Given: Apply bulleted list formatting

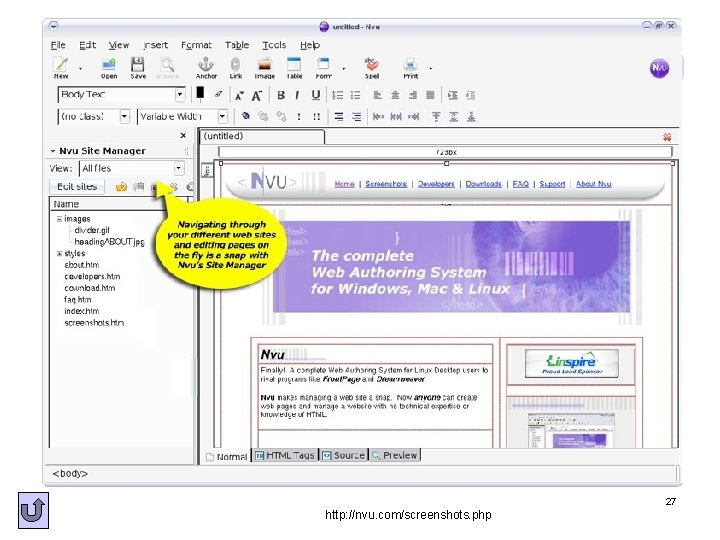Looking at the screenshot, I should point(355,95).
